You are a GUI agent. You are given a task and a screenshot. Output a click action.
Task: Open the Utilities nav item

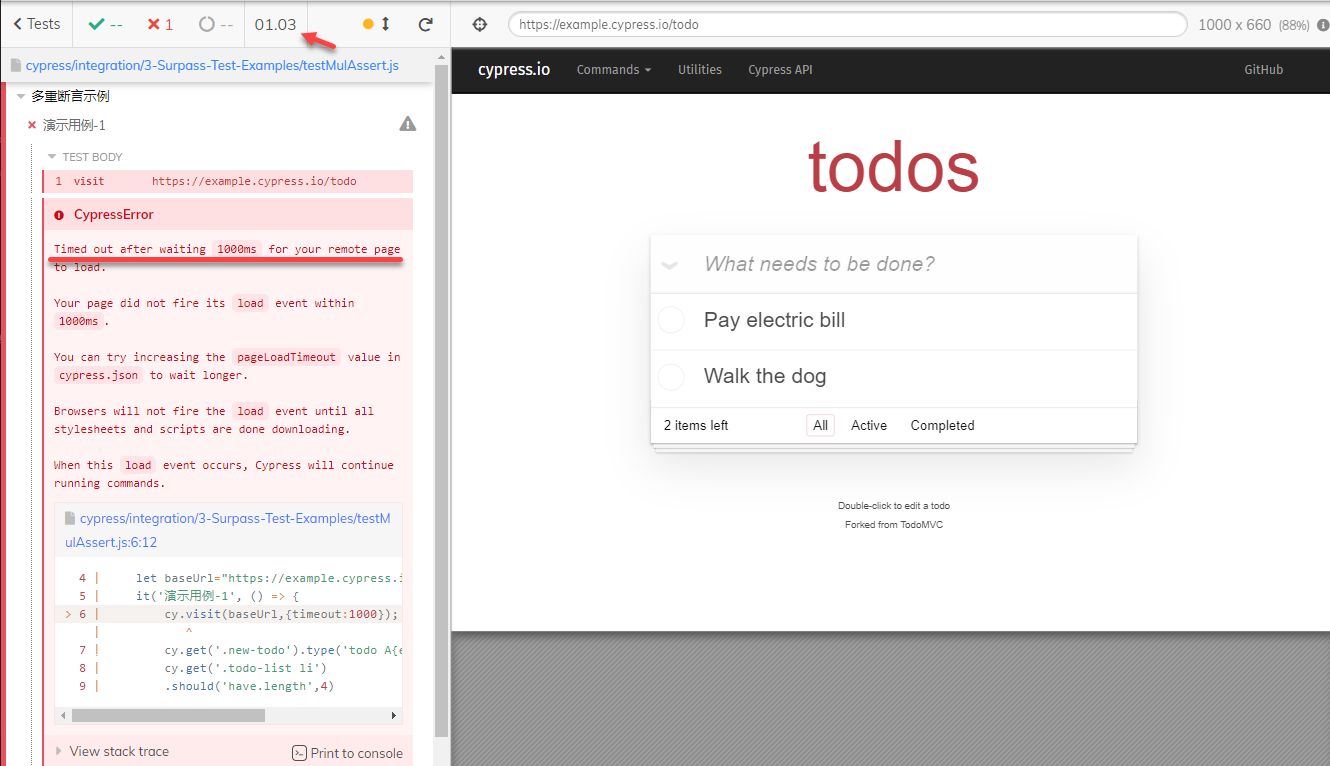tap(700, 70)
